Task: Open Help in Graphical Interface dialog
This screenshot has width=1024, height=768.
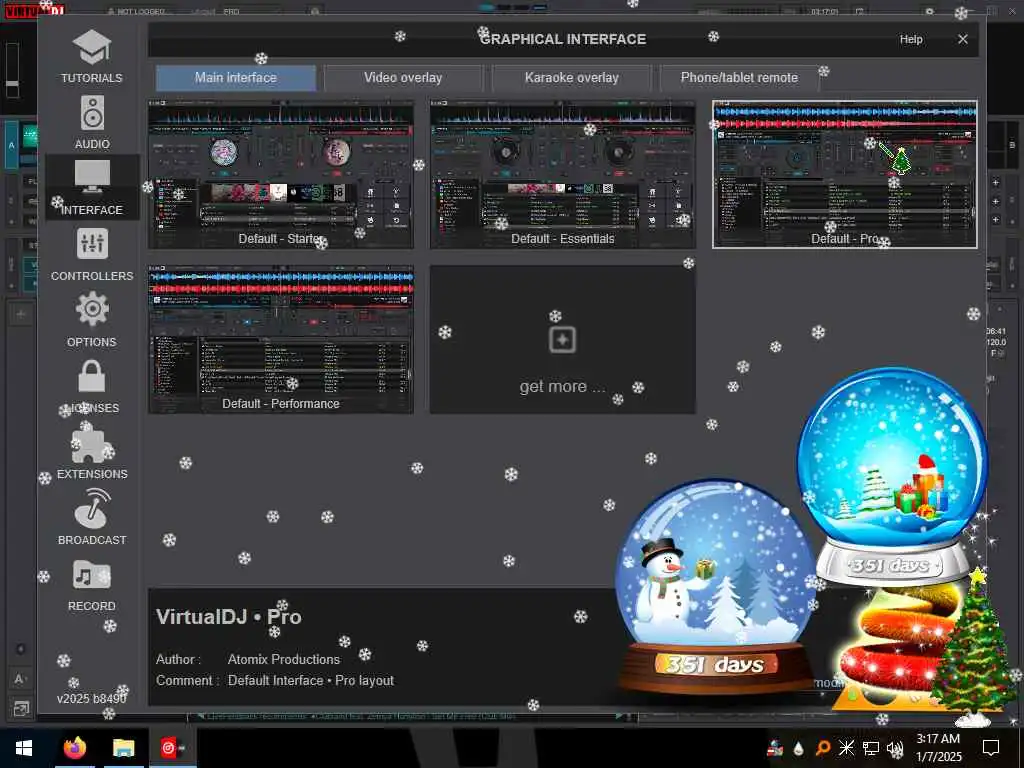Action: [911, 39]
